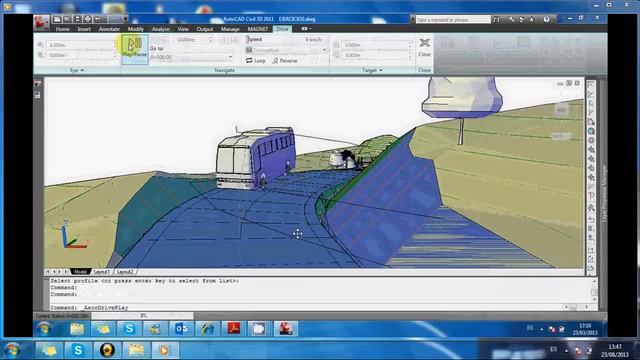Click the Speed value field showing km/h

click(313, 40)
